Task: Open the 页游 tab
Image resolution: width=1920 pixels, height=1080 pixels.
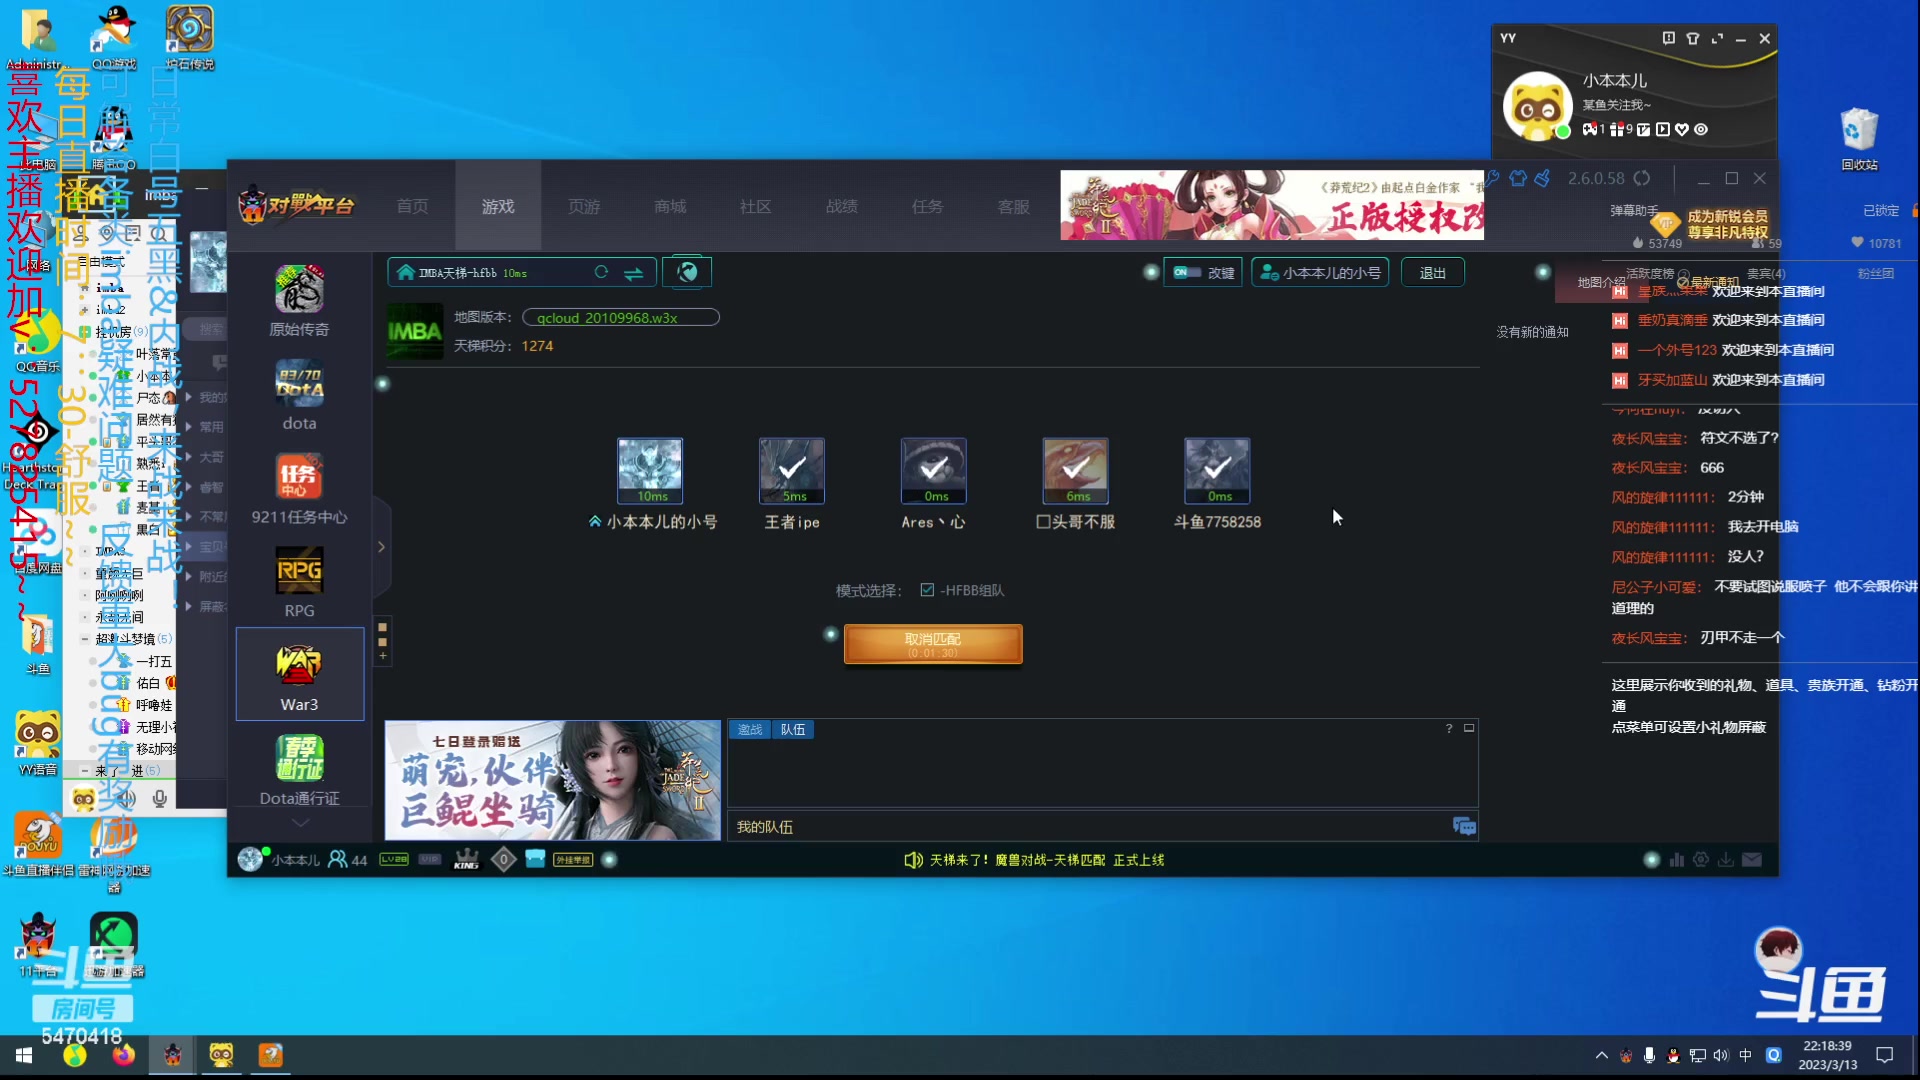Action: click(584, 206)
